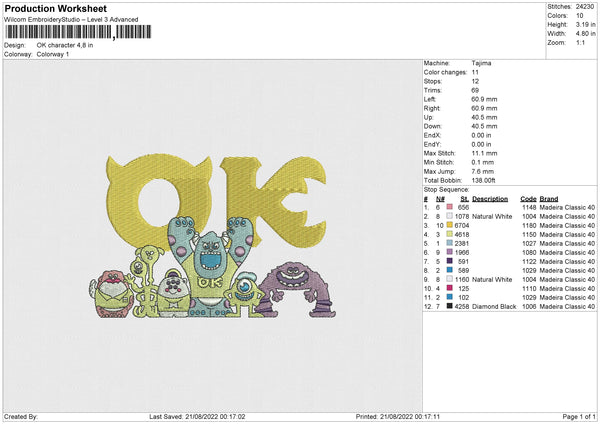Select the Width value 4.80 in

[x=585, y=34]
